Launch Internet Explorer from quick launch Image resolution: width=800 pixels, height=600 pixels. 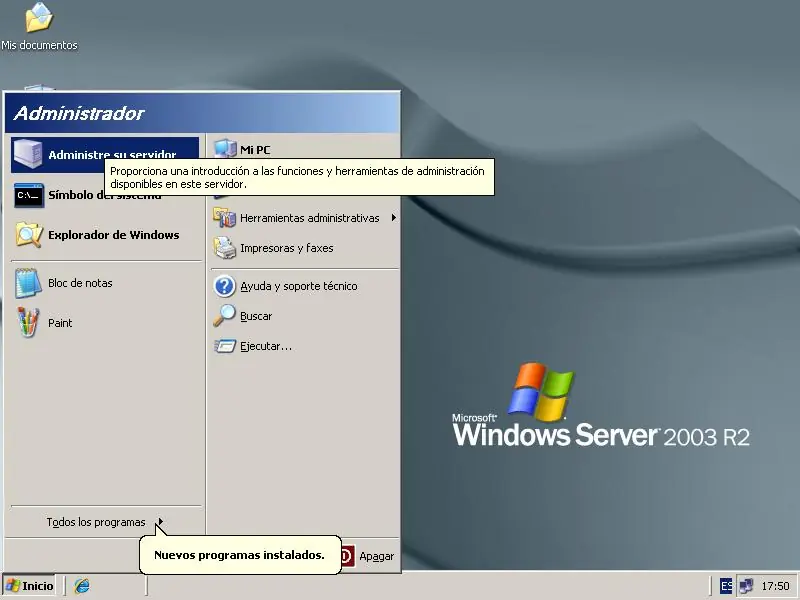(82, 586)
